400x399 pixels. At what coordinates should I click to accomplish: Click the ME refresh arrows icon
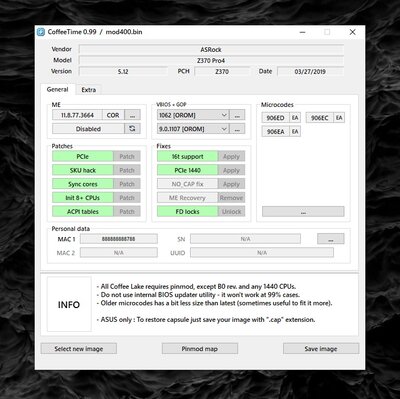coord(132,129)
